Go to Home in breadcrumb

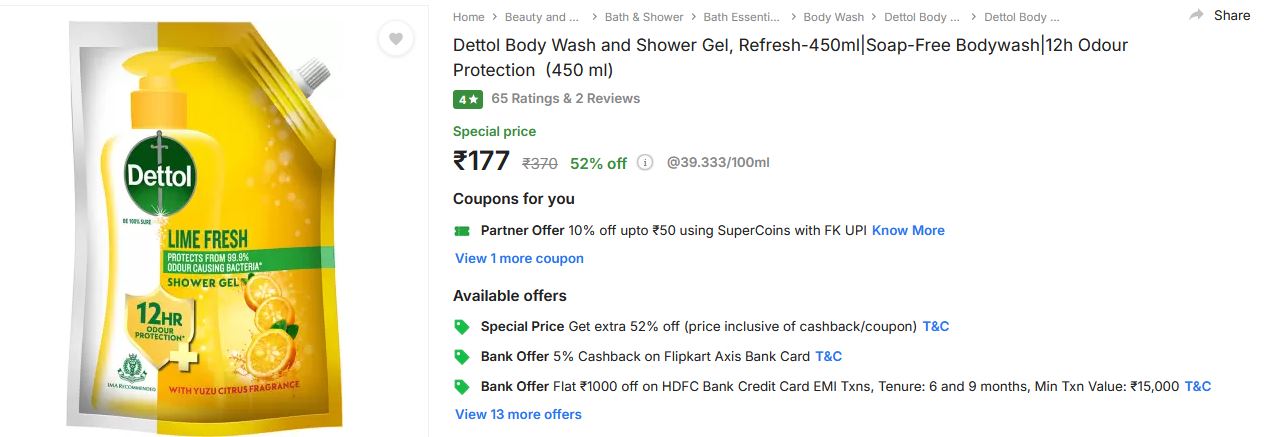tap(468, 17)
